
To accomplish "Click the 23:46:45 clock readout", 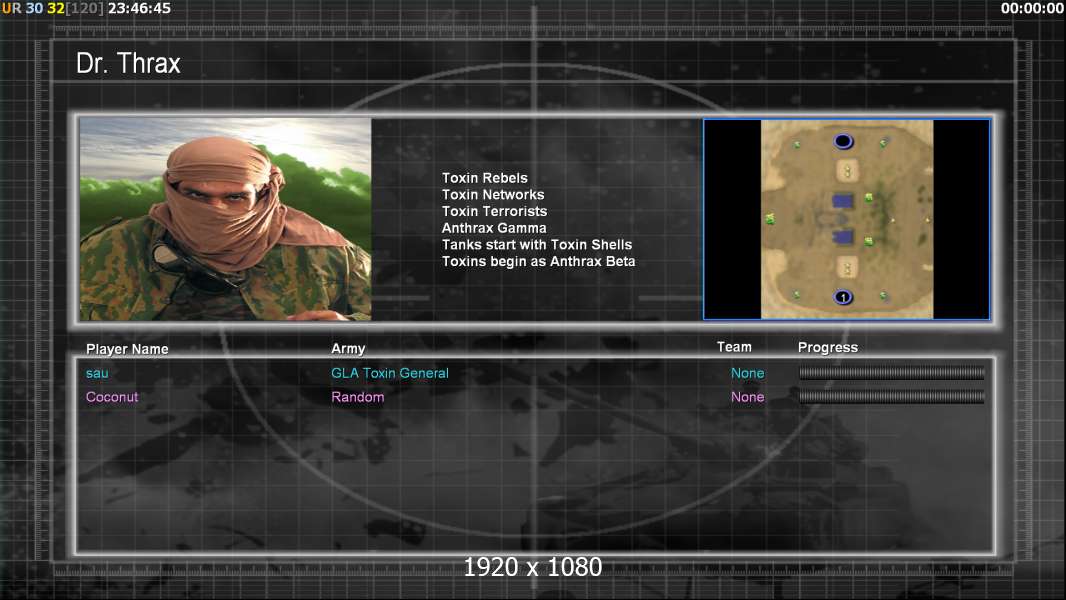I will coord(139,8).
